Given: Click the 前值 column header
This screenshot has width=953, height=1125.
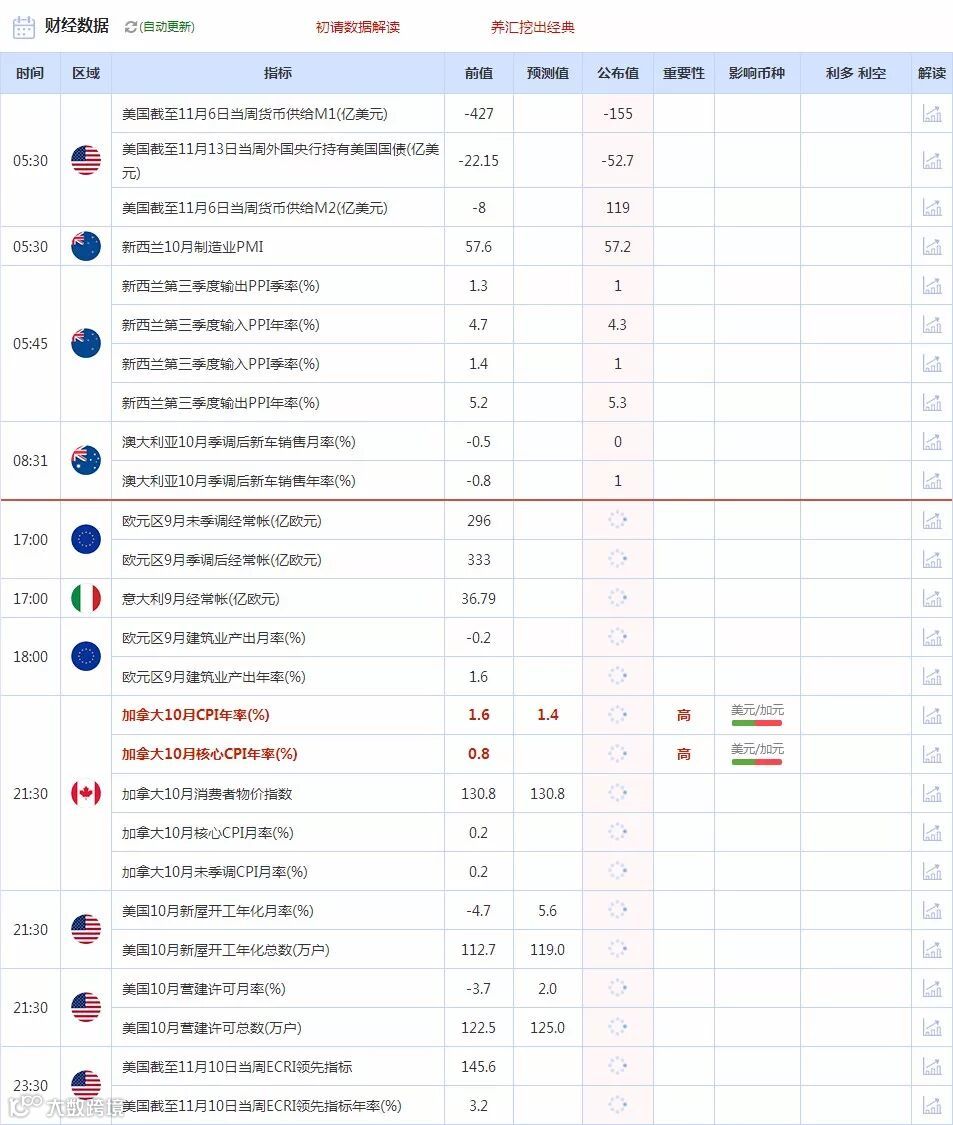Looking at the screenshot, I should coord(479,73).
